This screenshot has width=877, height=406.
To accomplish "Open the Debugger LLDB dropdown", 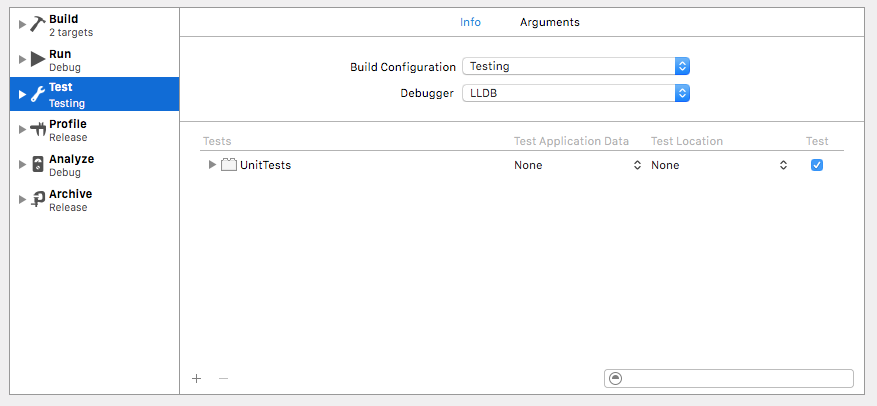I will point(576,93).
